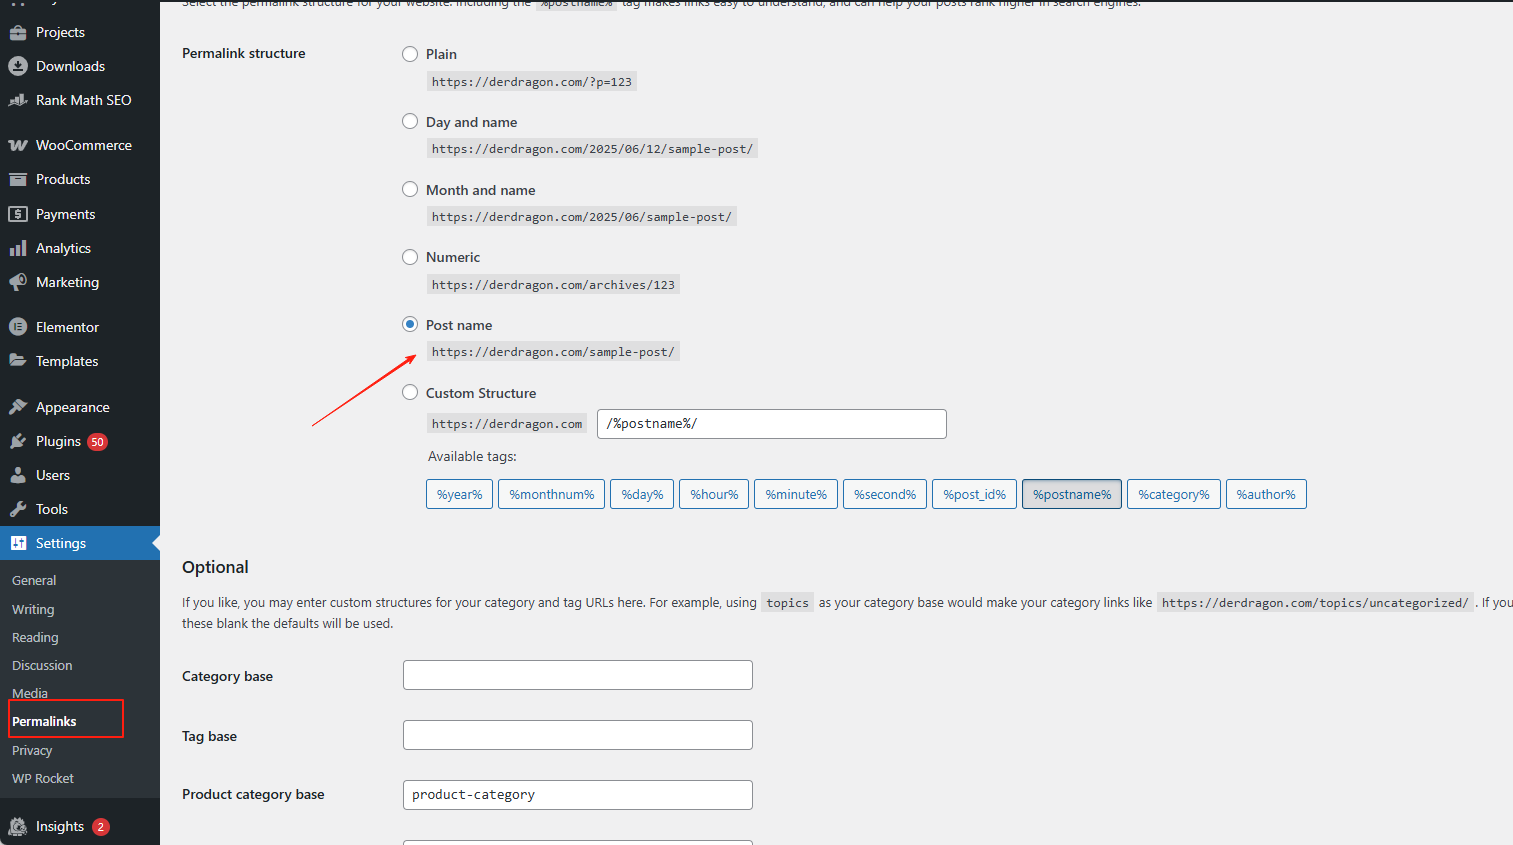The width and height of the screenshot is (1513, 845).
Task: Open Plugins via plug icon
Action: pos(18,441)
